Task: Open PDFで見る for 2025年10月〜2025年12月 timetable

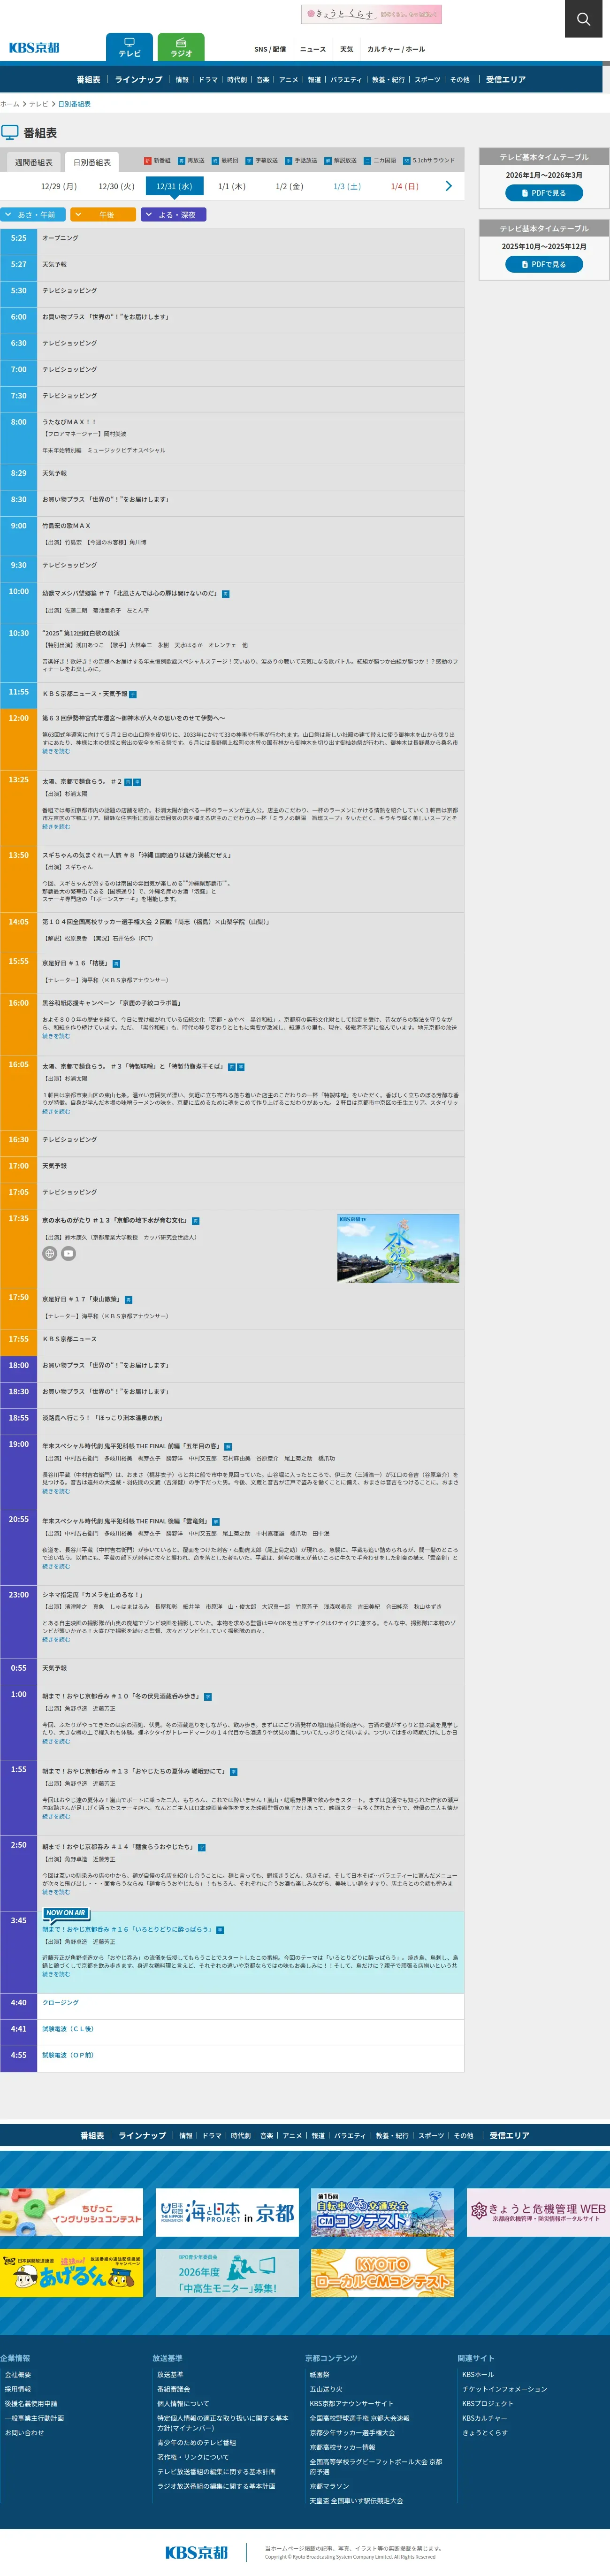Action: point(544,264)
